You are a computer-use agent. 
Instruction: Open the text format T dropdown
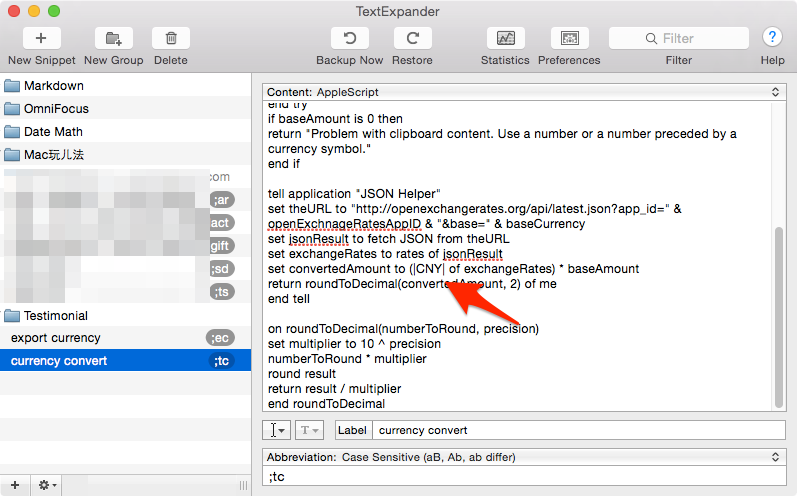(x=309, y=430)
